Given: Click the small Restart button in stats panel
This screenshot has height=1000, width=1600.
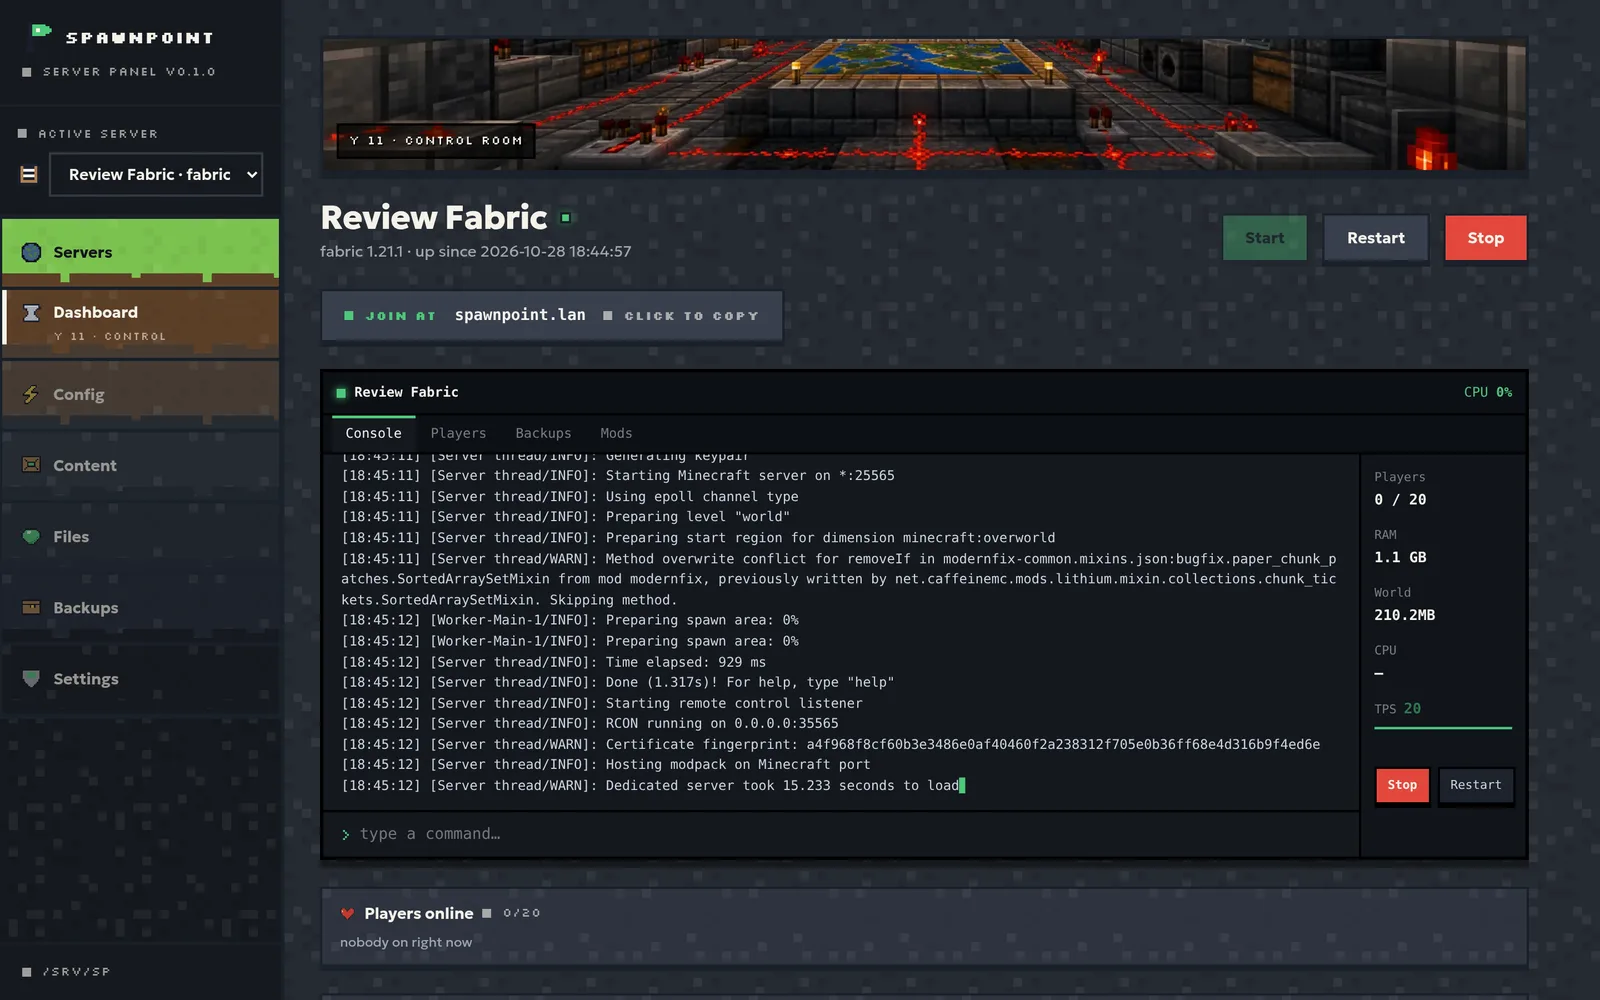Looking at the screenshot, I should [1476, 785].
